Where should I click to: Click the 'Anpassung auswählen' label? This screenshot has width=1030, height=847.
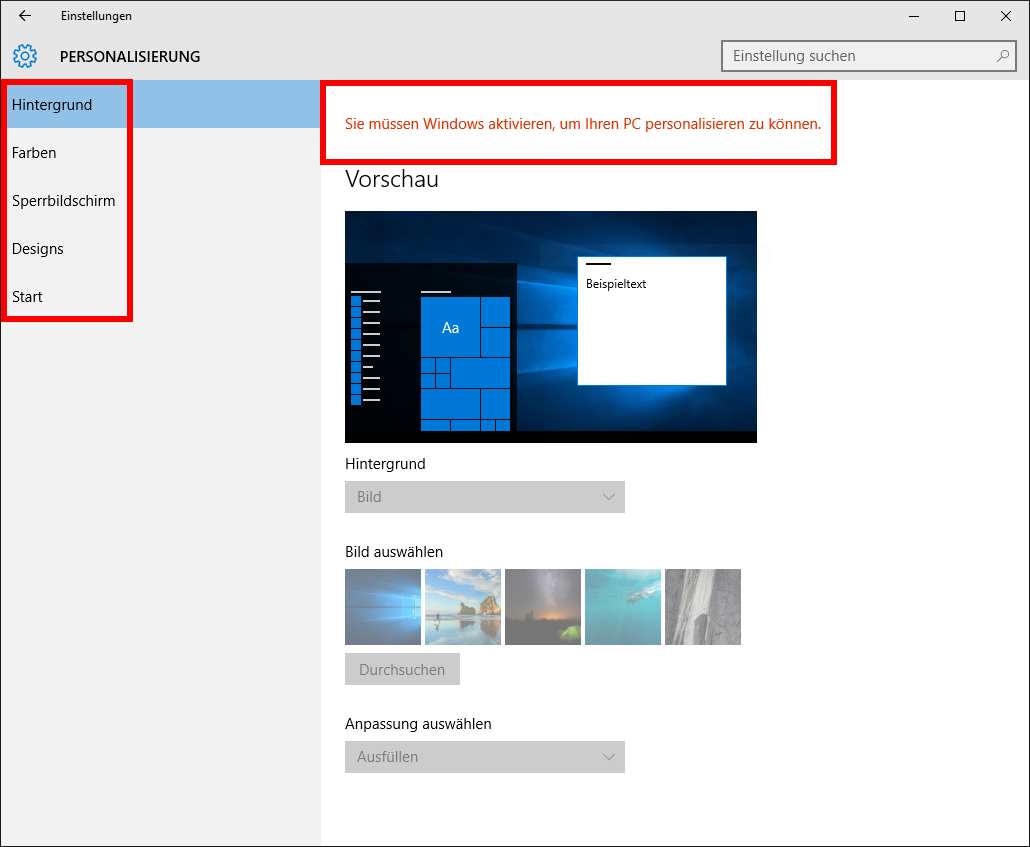coord(418,723)
